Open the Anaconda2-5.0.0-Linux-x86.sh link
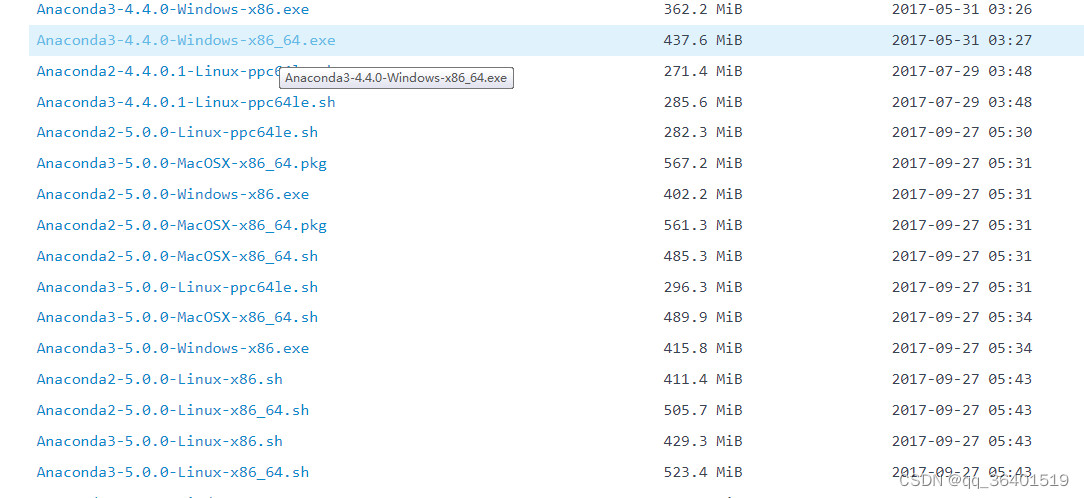Viewport: 1084px width, 498px height. tap(160, 379)
